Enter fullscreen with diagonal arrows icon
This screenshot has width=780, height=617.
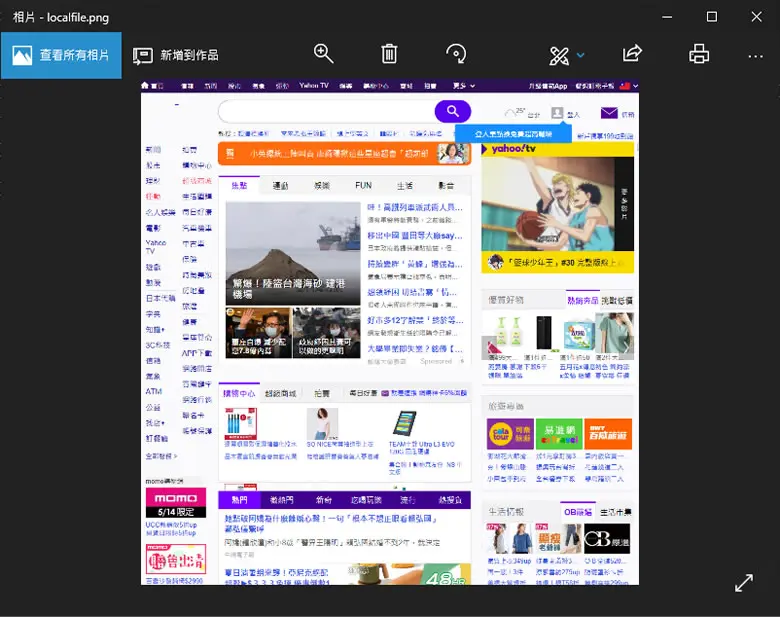coord(744,583)
